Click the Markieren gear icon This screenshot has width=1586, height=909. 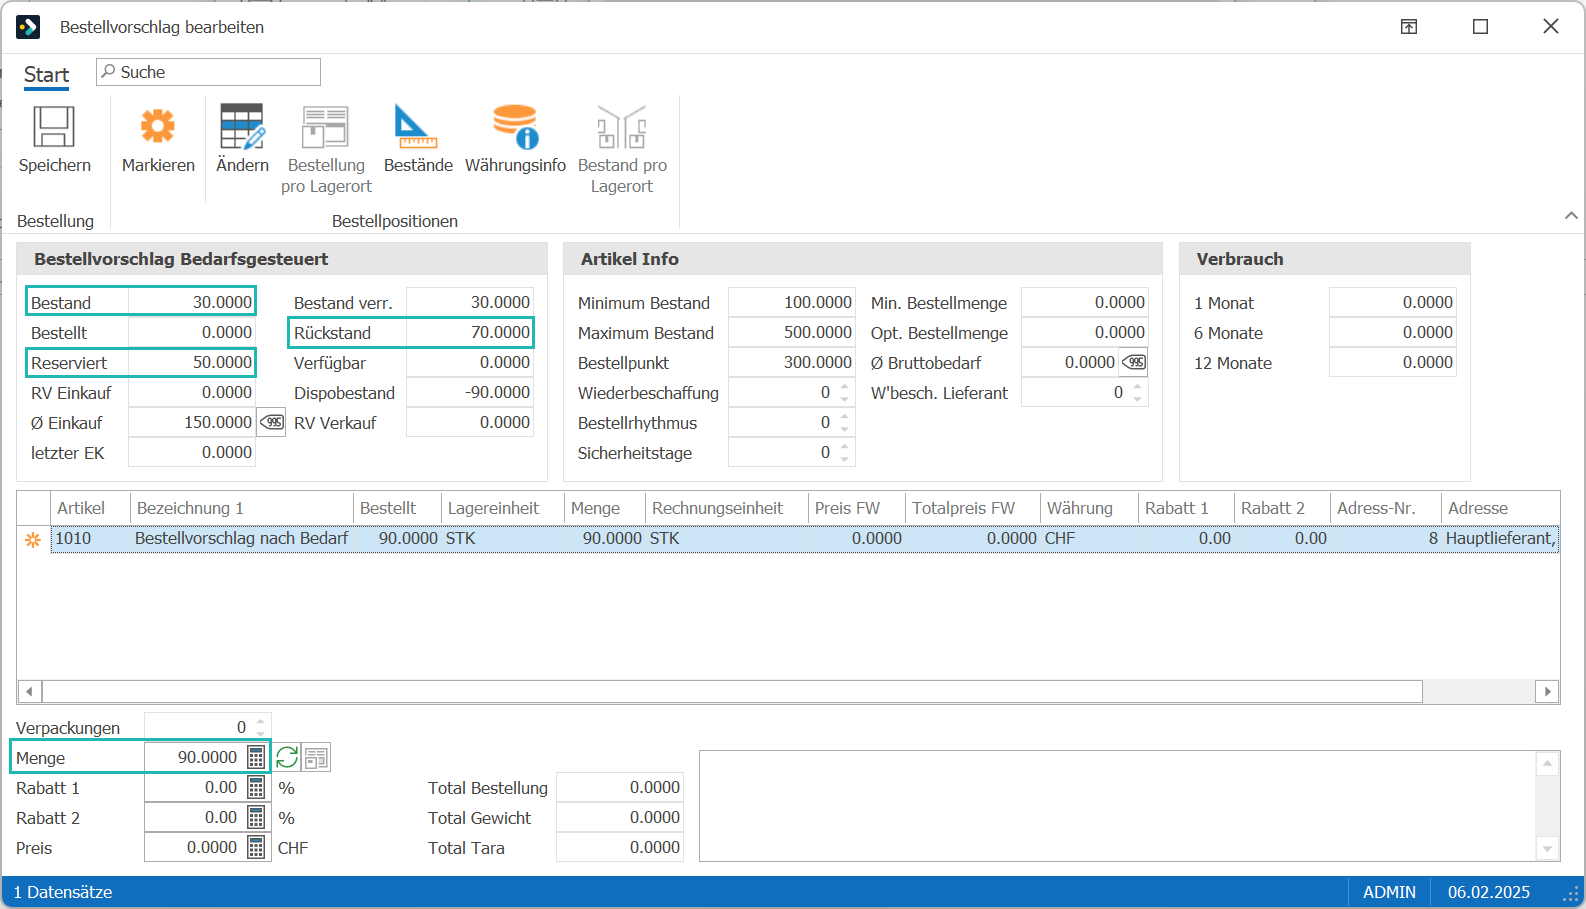coord(158,127)
